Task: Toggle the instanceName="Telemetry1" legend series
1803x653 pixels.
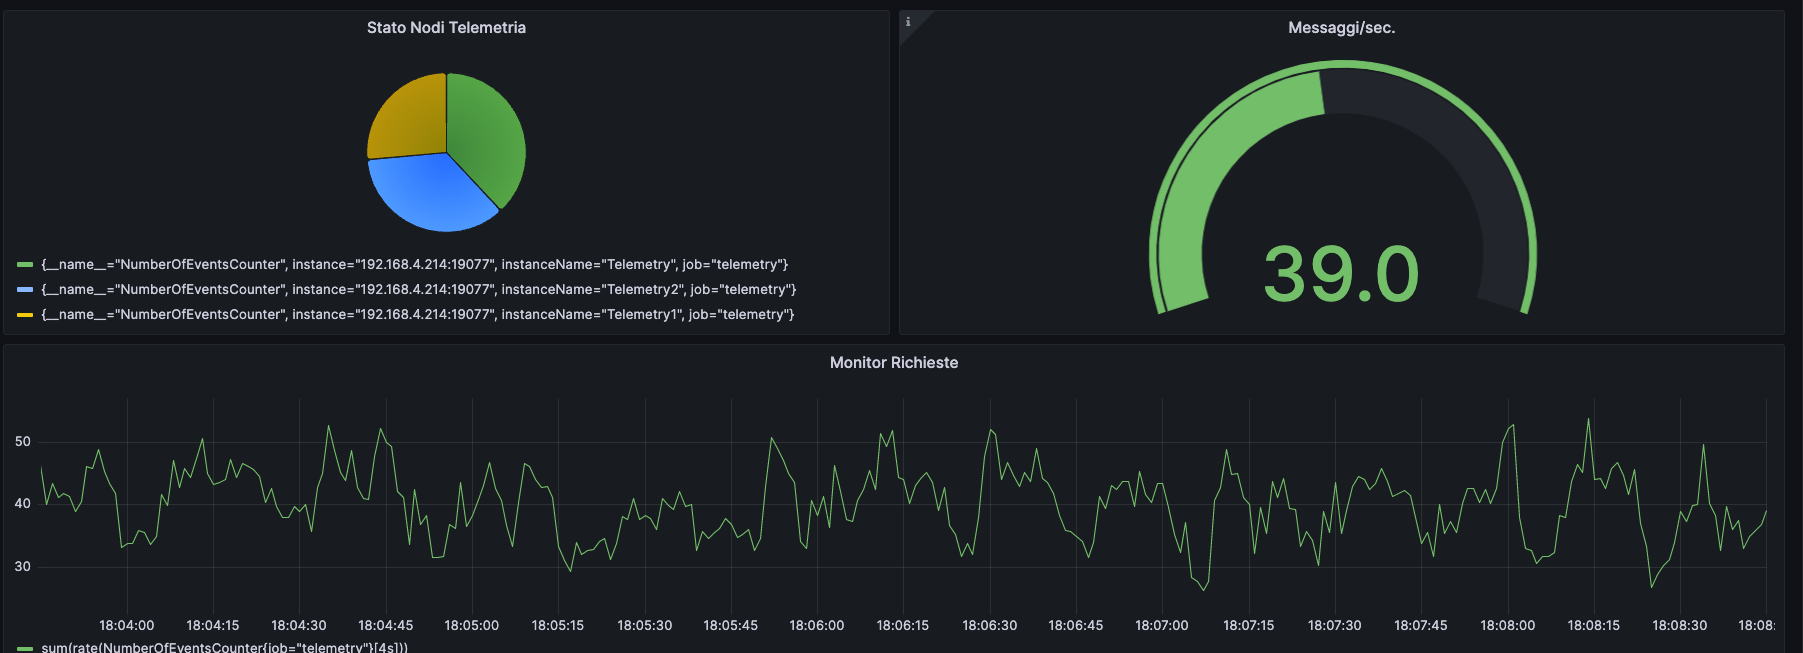Action: click(417, 315)
